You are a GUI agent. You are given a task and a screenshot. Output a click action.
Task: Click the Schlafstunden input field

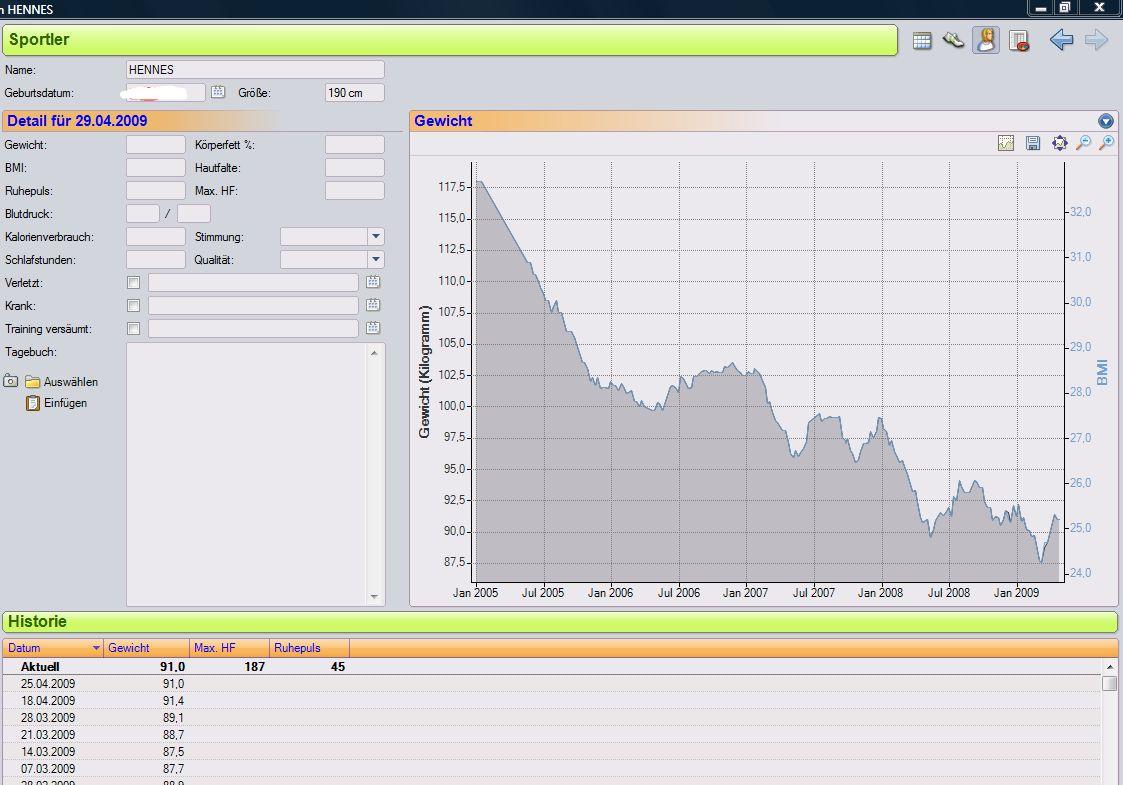pos(155,259)
